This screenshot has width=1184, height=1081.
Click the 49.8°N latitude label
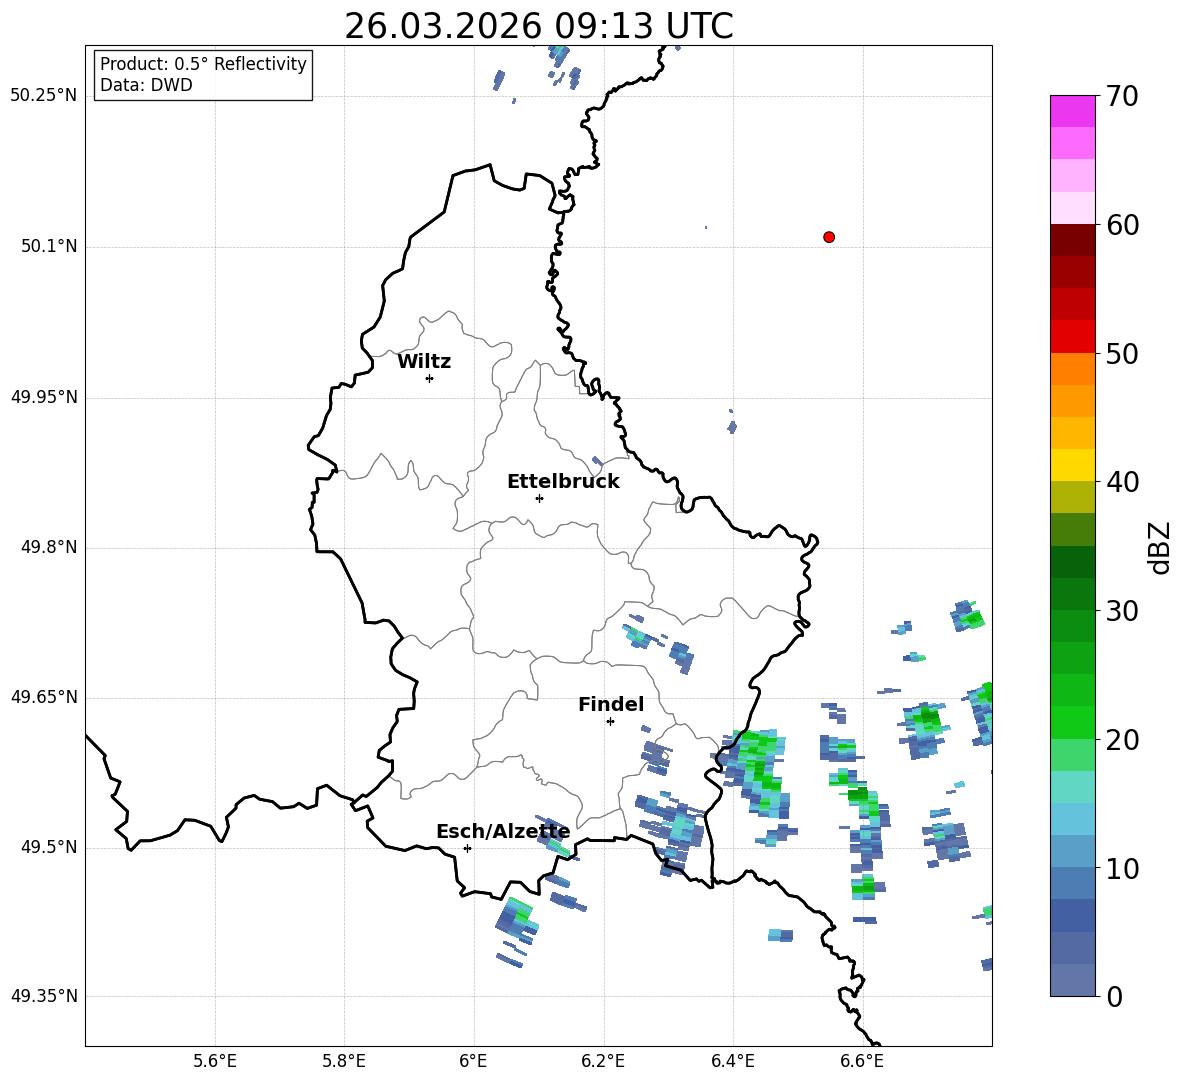coord(49,547)
